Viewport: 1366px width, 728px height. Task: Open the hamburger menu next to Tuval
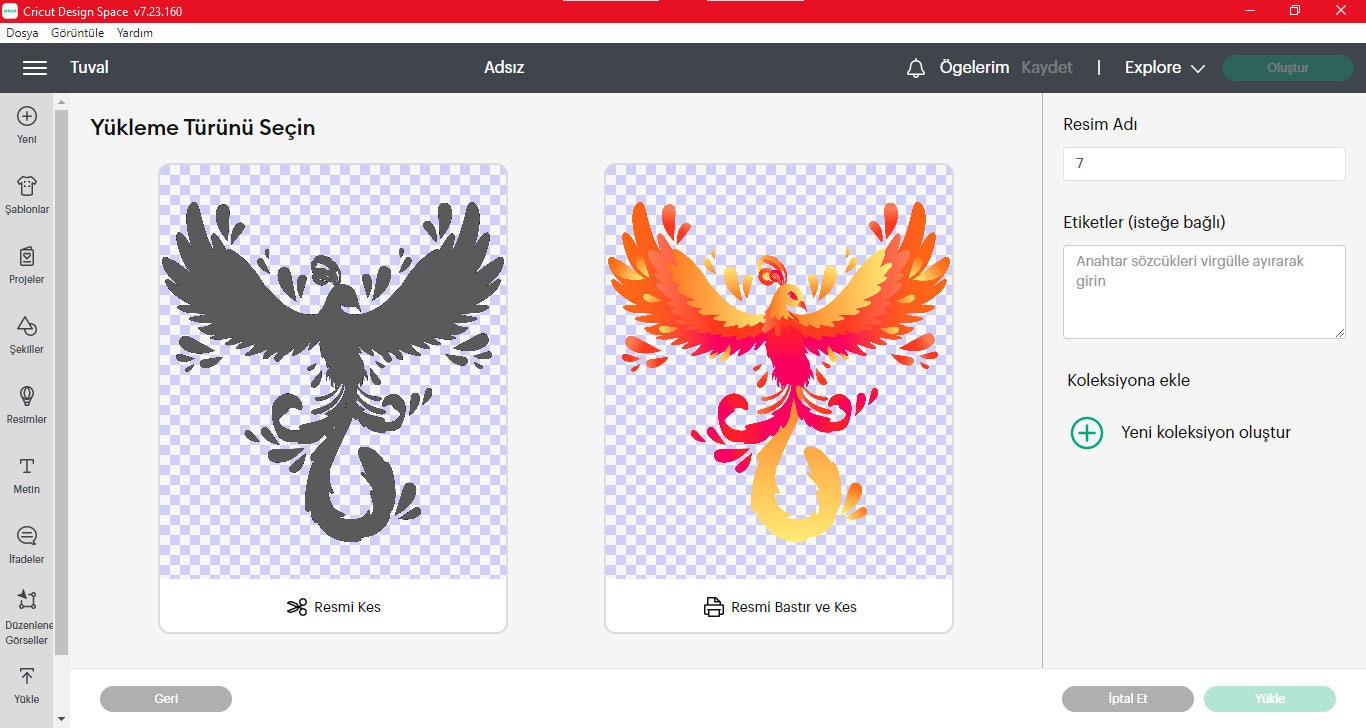35,68
